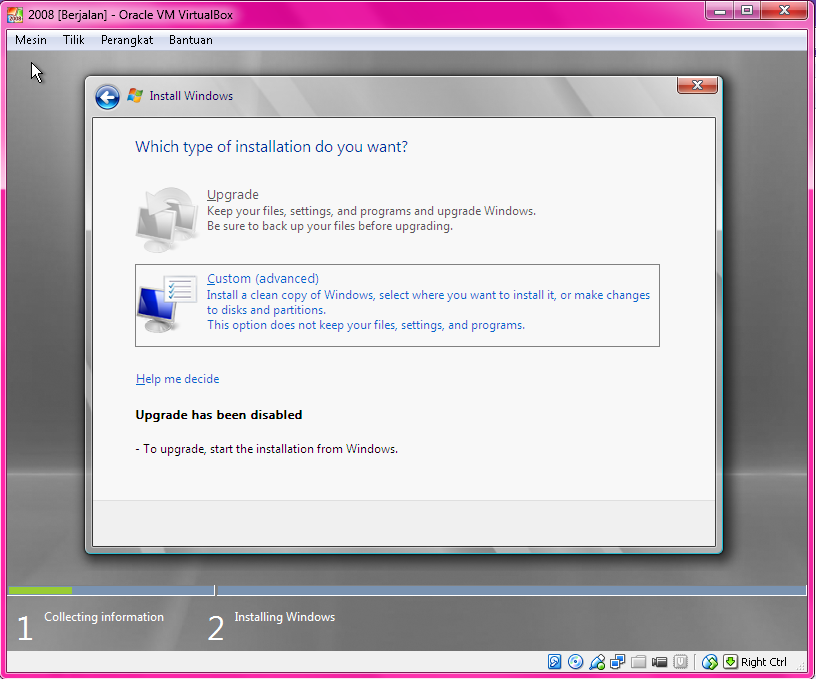
Task: Open the Perangkat menu
Action: (x=127, y=40)
